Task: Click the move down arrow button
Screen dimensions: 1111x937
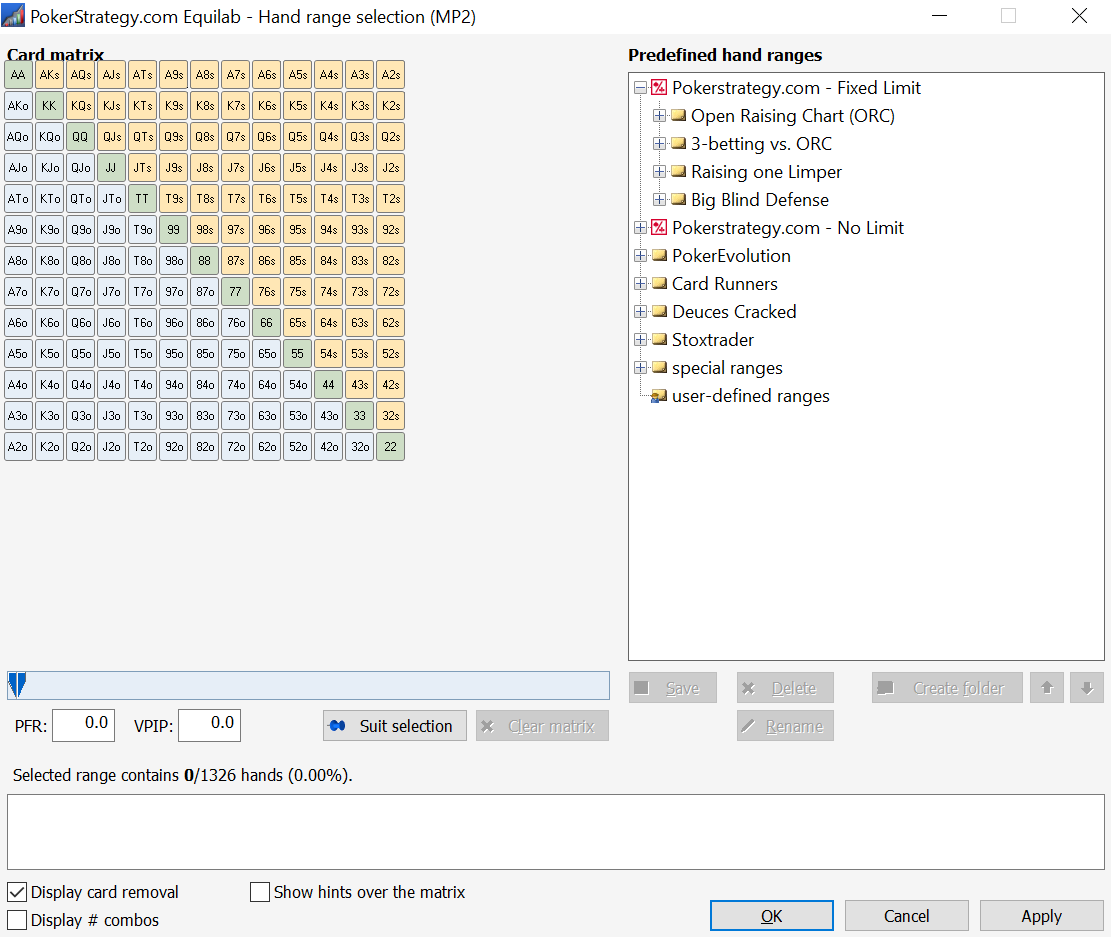Action: click(1087, 688)
